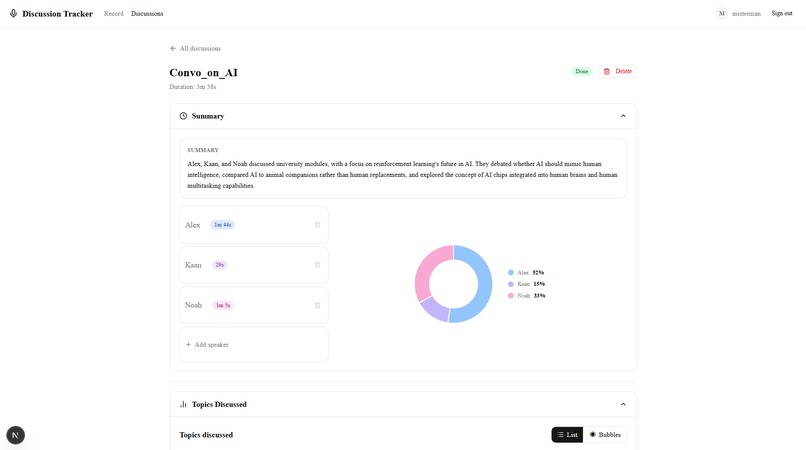This screenshot has width=806, height=450.
Task: Remove speaker Noah using trash icon
Action: (x=317, y=305)
